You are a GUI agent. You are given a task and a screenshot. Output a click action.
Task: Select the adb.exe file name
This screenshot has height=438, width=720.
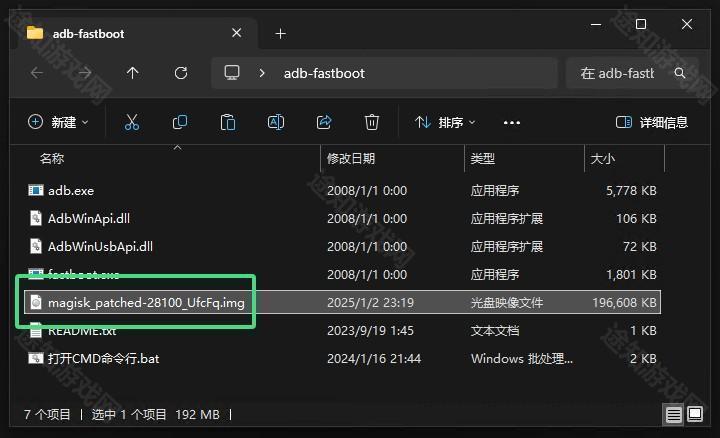(71, 191)
